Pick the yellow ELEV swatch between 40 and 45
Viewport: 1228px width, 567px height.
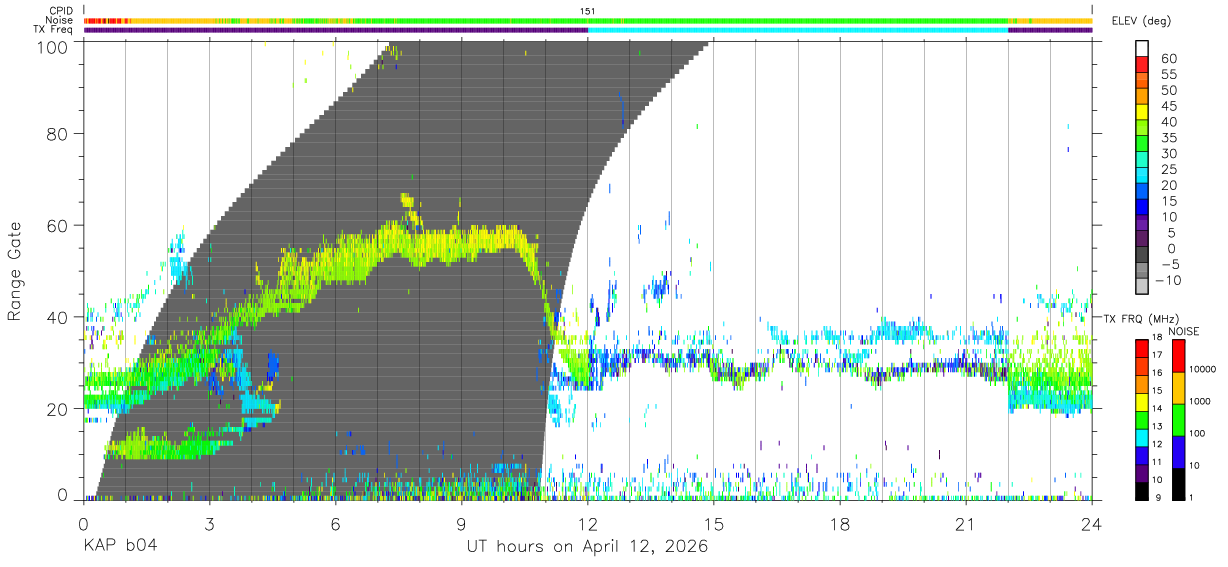tap(1142, 113)
